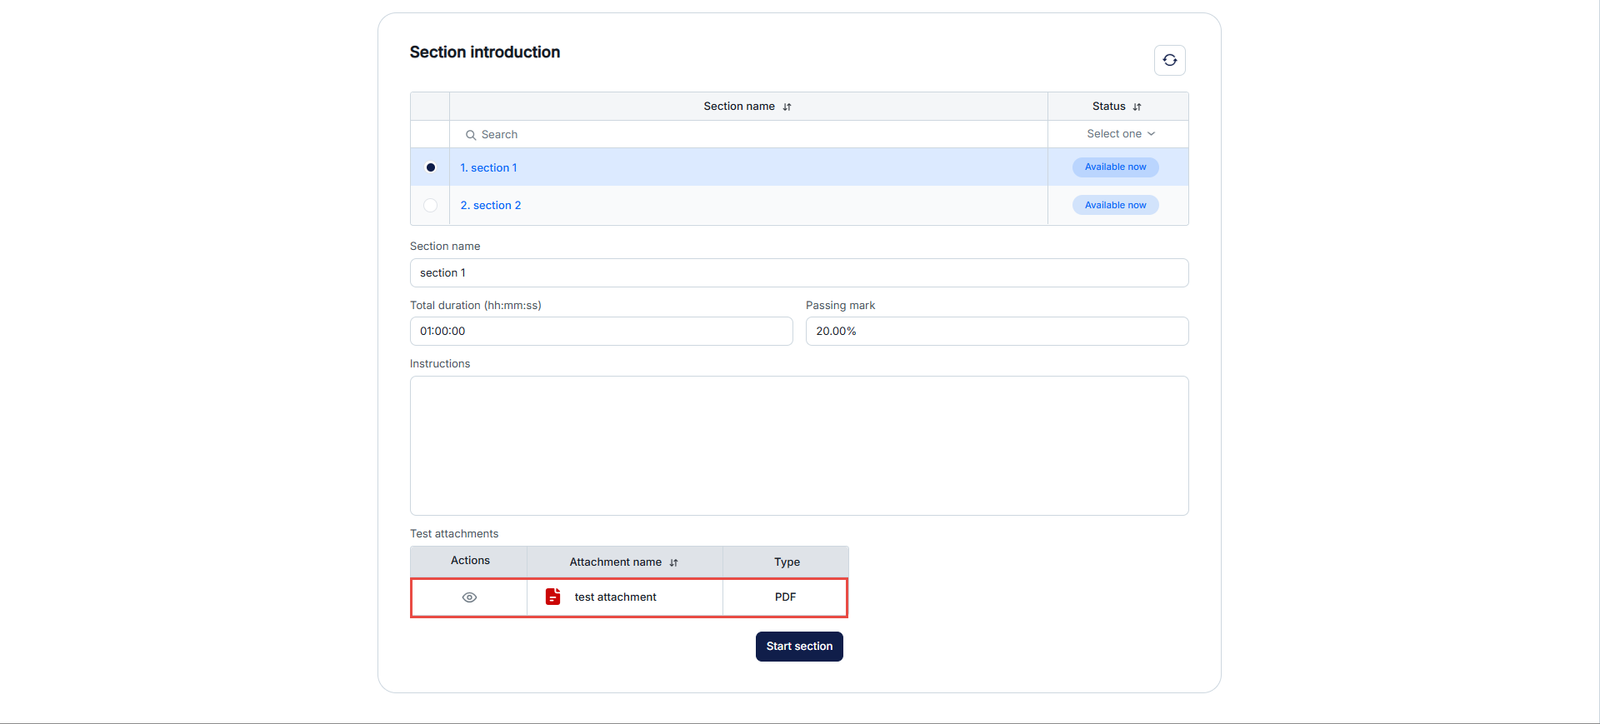Click Available now badge for section 2
Image resolution: width=1600 pixels, height=724 pixels.
[1115, 205]
